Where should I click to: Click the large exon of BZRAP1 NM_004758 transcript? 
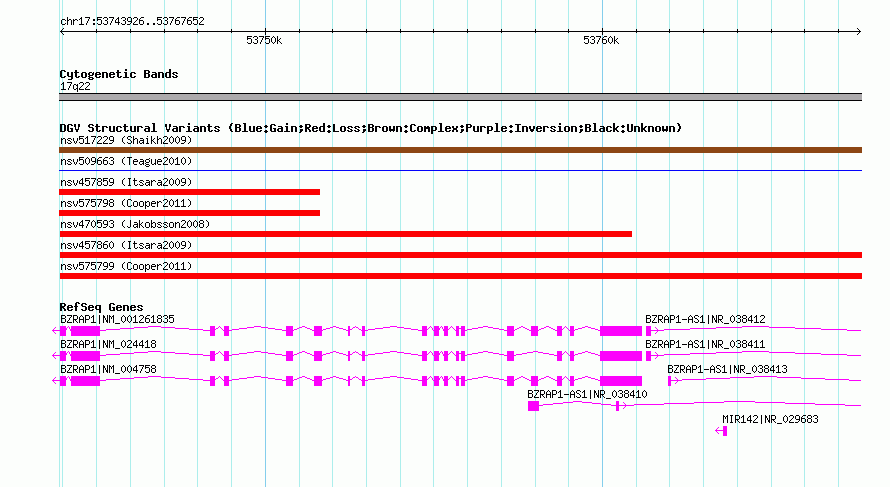pos(621,381)
